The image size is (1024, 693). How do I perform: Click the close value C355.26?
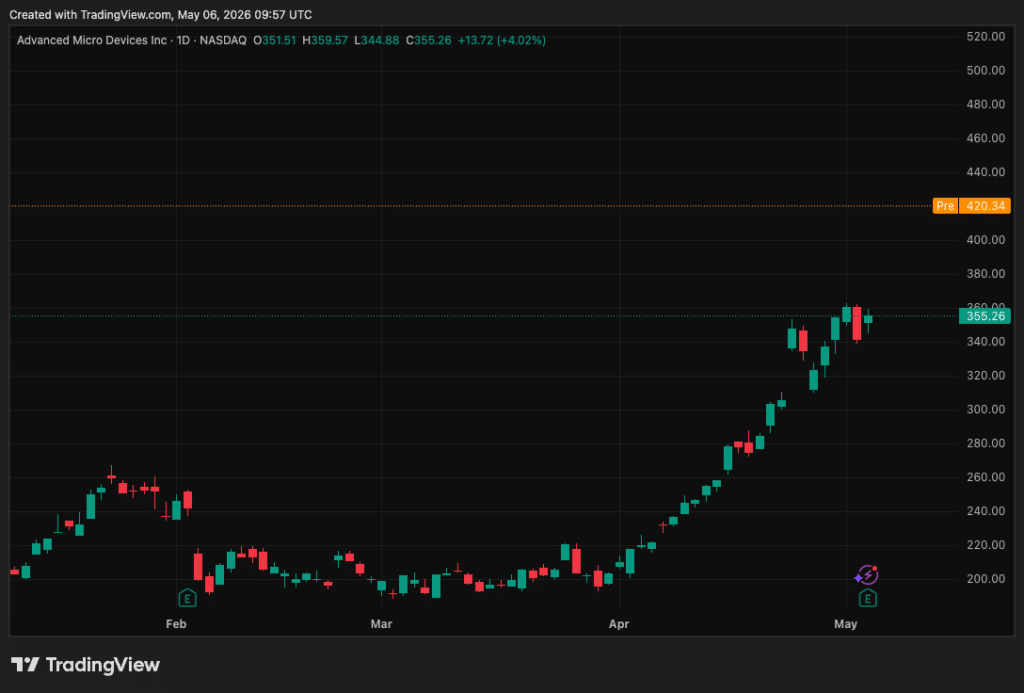click(x=428, y=40)
